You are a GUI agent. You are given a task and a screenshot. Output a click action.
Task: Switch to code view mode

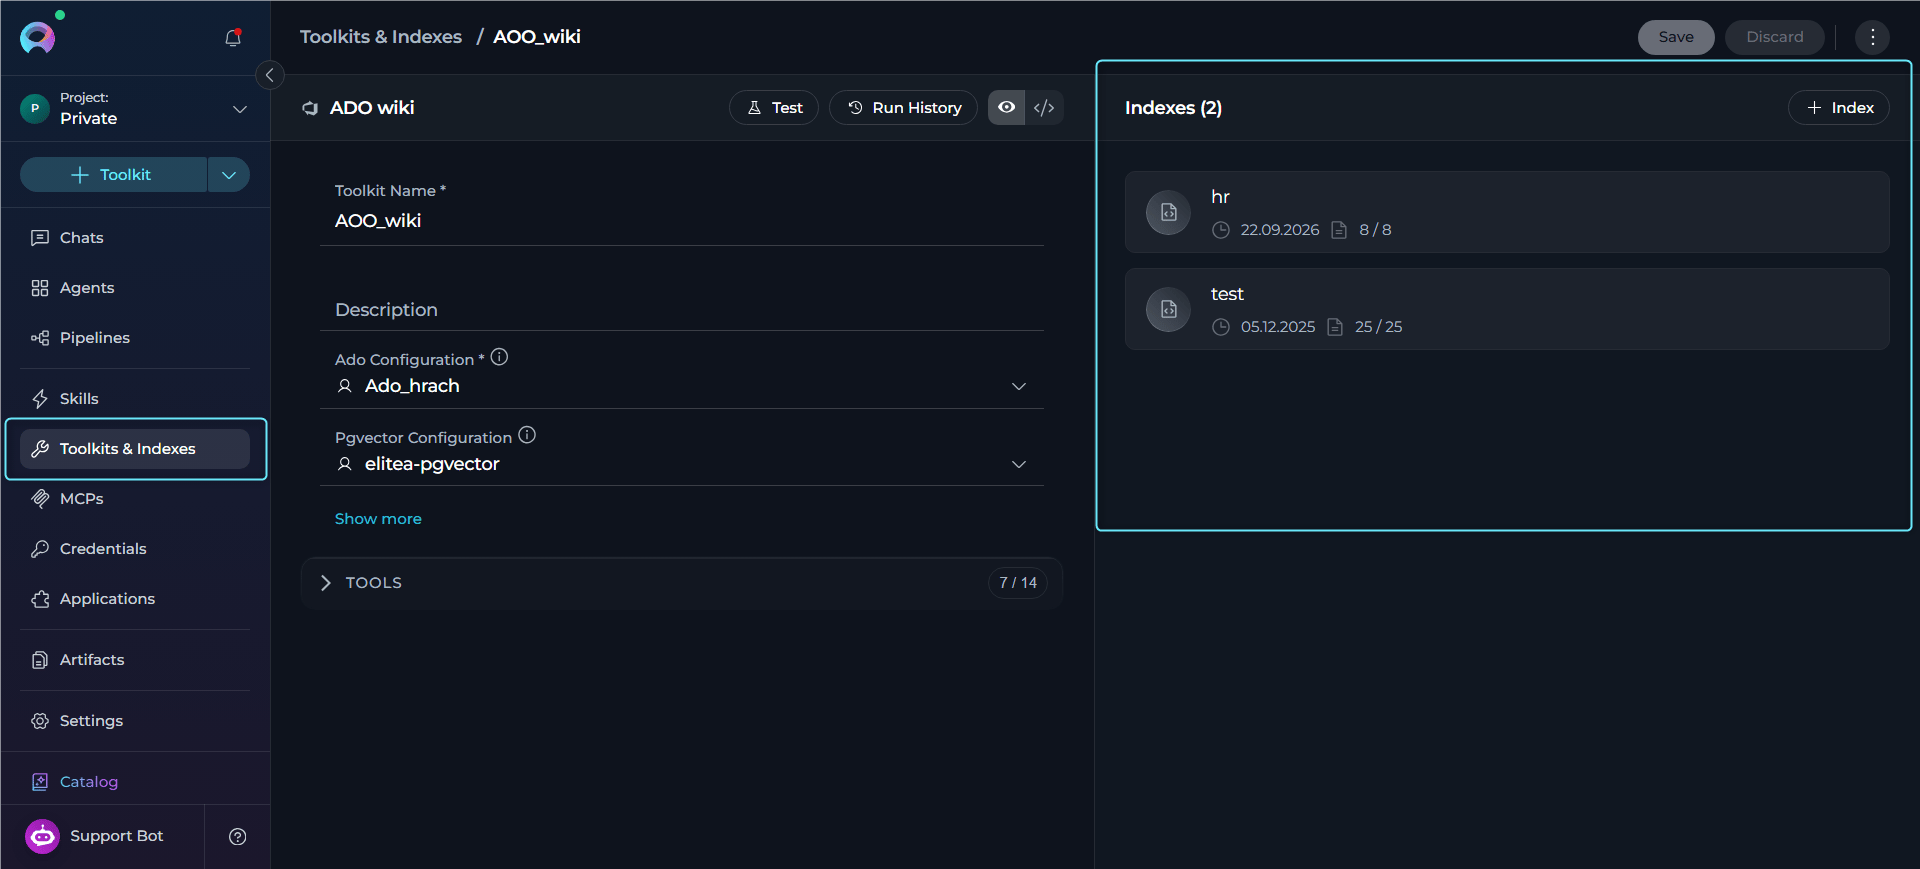pyautogui.click(x=1044, y=108)
